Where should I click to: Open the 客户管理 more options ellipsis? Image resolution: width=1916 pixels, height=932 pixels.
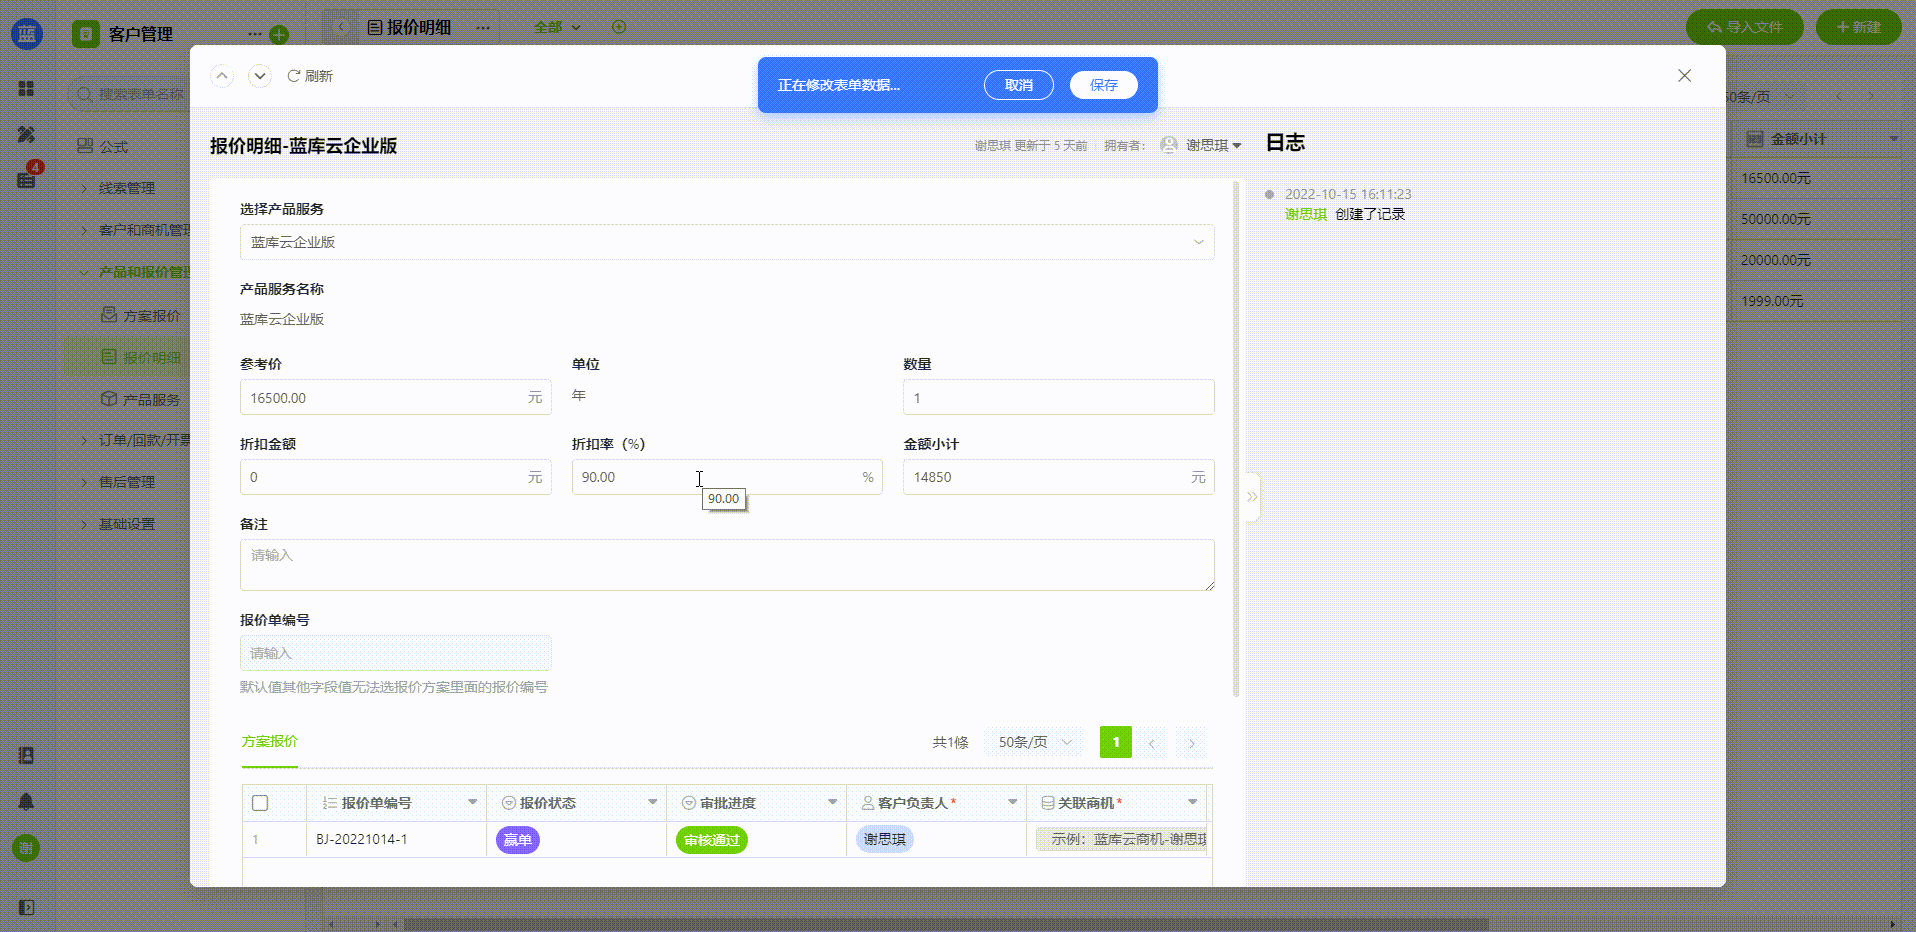pyautogui.click(x=254, y=34)
